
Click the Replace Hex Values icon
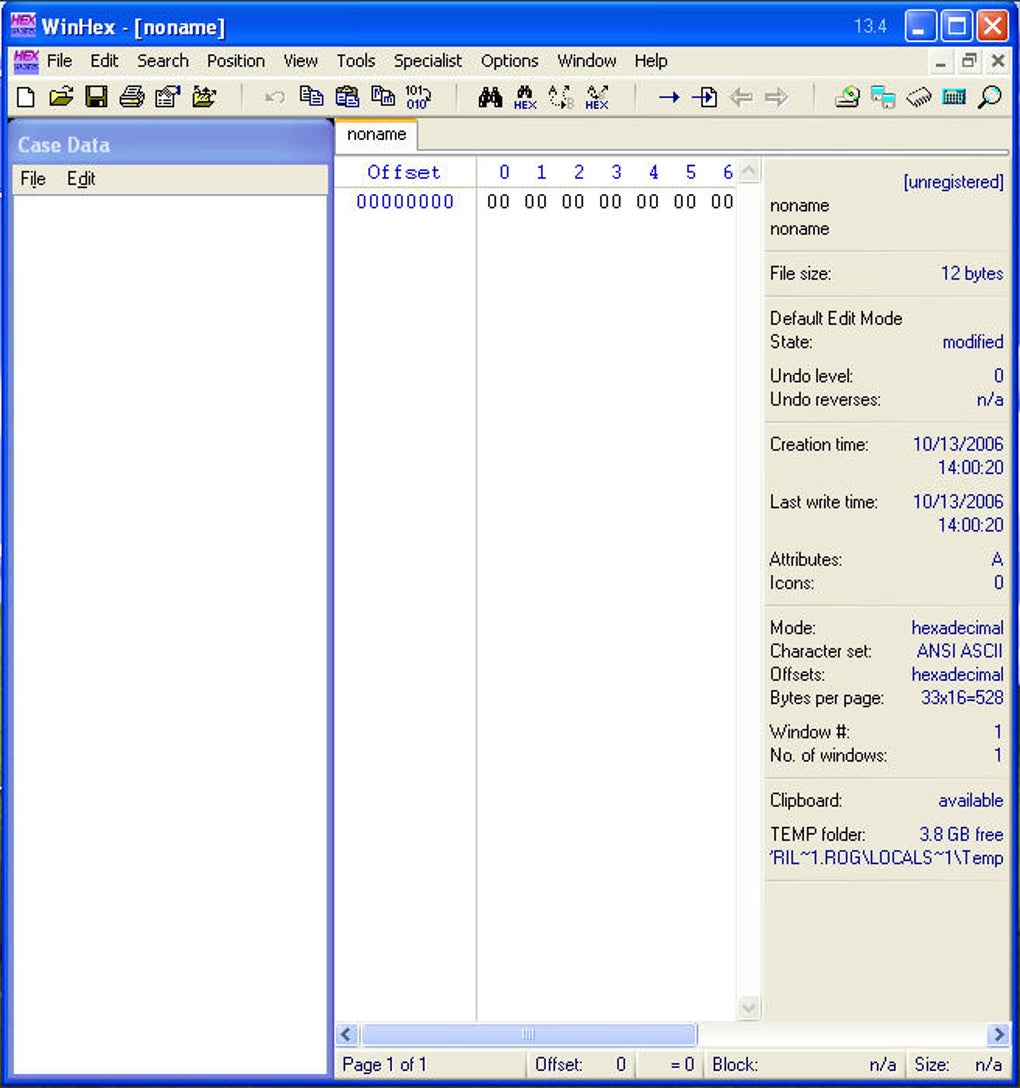click(597, 97)
